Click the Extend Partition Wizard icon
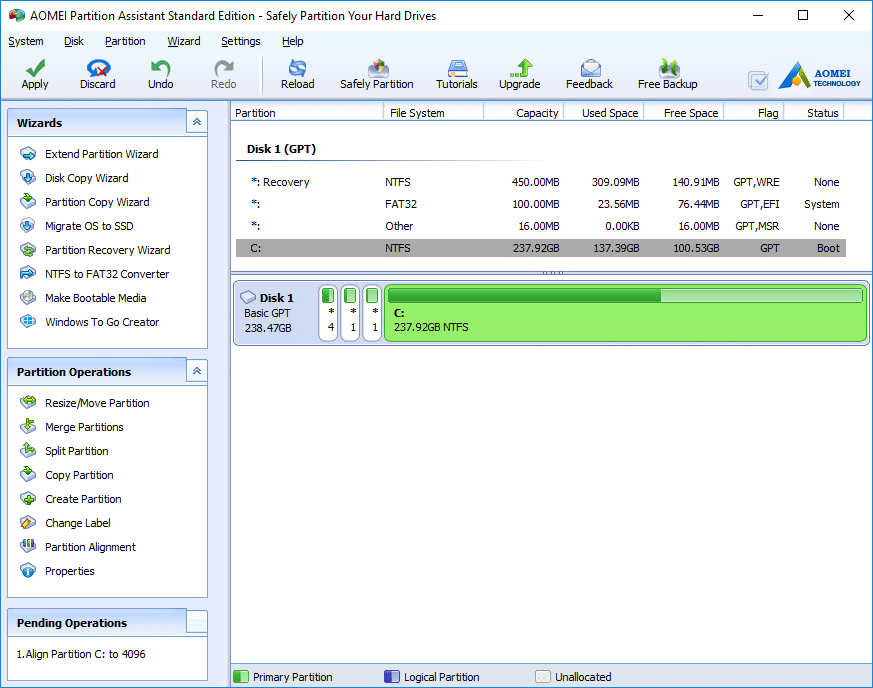873x688 pixels. tap(28, 154)
